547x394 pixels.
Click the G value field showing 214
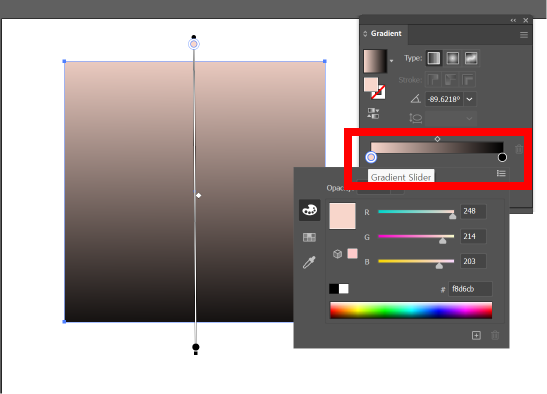(473, 236)
